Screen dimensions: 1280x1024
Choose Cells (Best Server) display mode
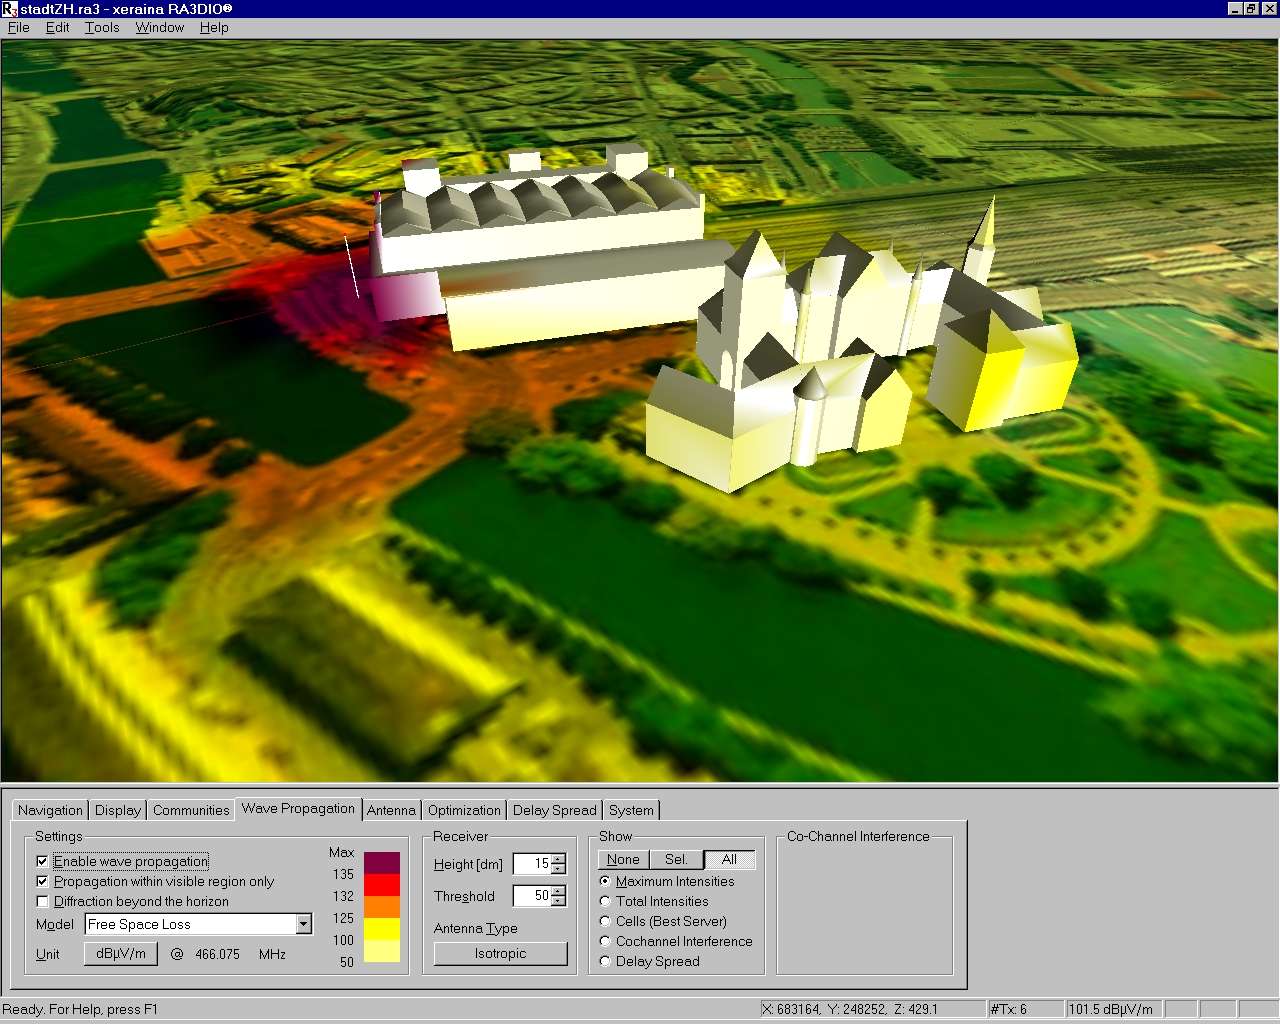(605, 921)
